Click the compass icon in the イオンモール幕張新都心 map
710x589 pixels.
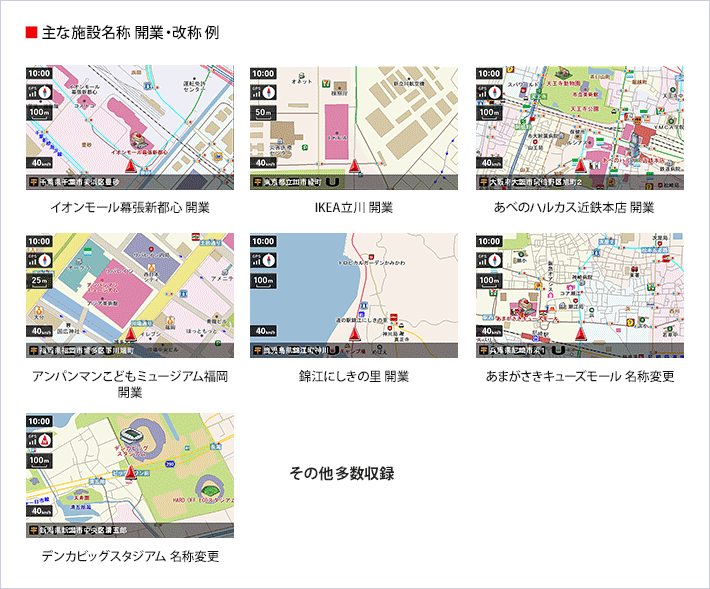(45, 92)
